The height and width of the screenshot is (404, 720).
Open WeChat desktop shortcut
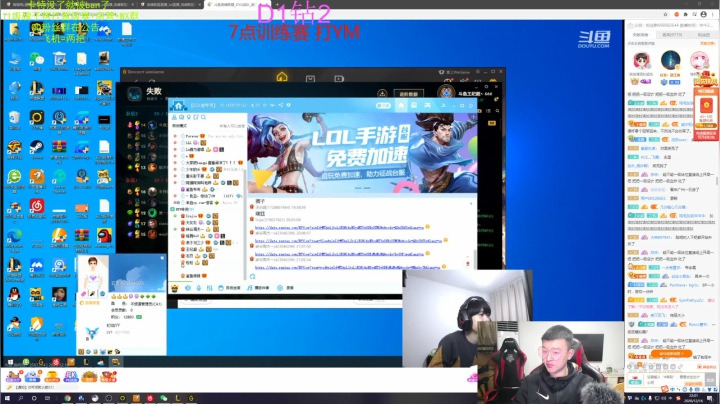point(37,60)
